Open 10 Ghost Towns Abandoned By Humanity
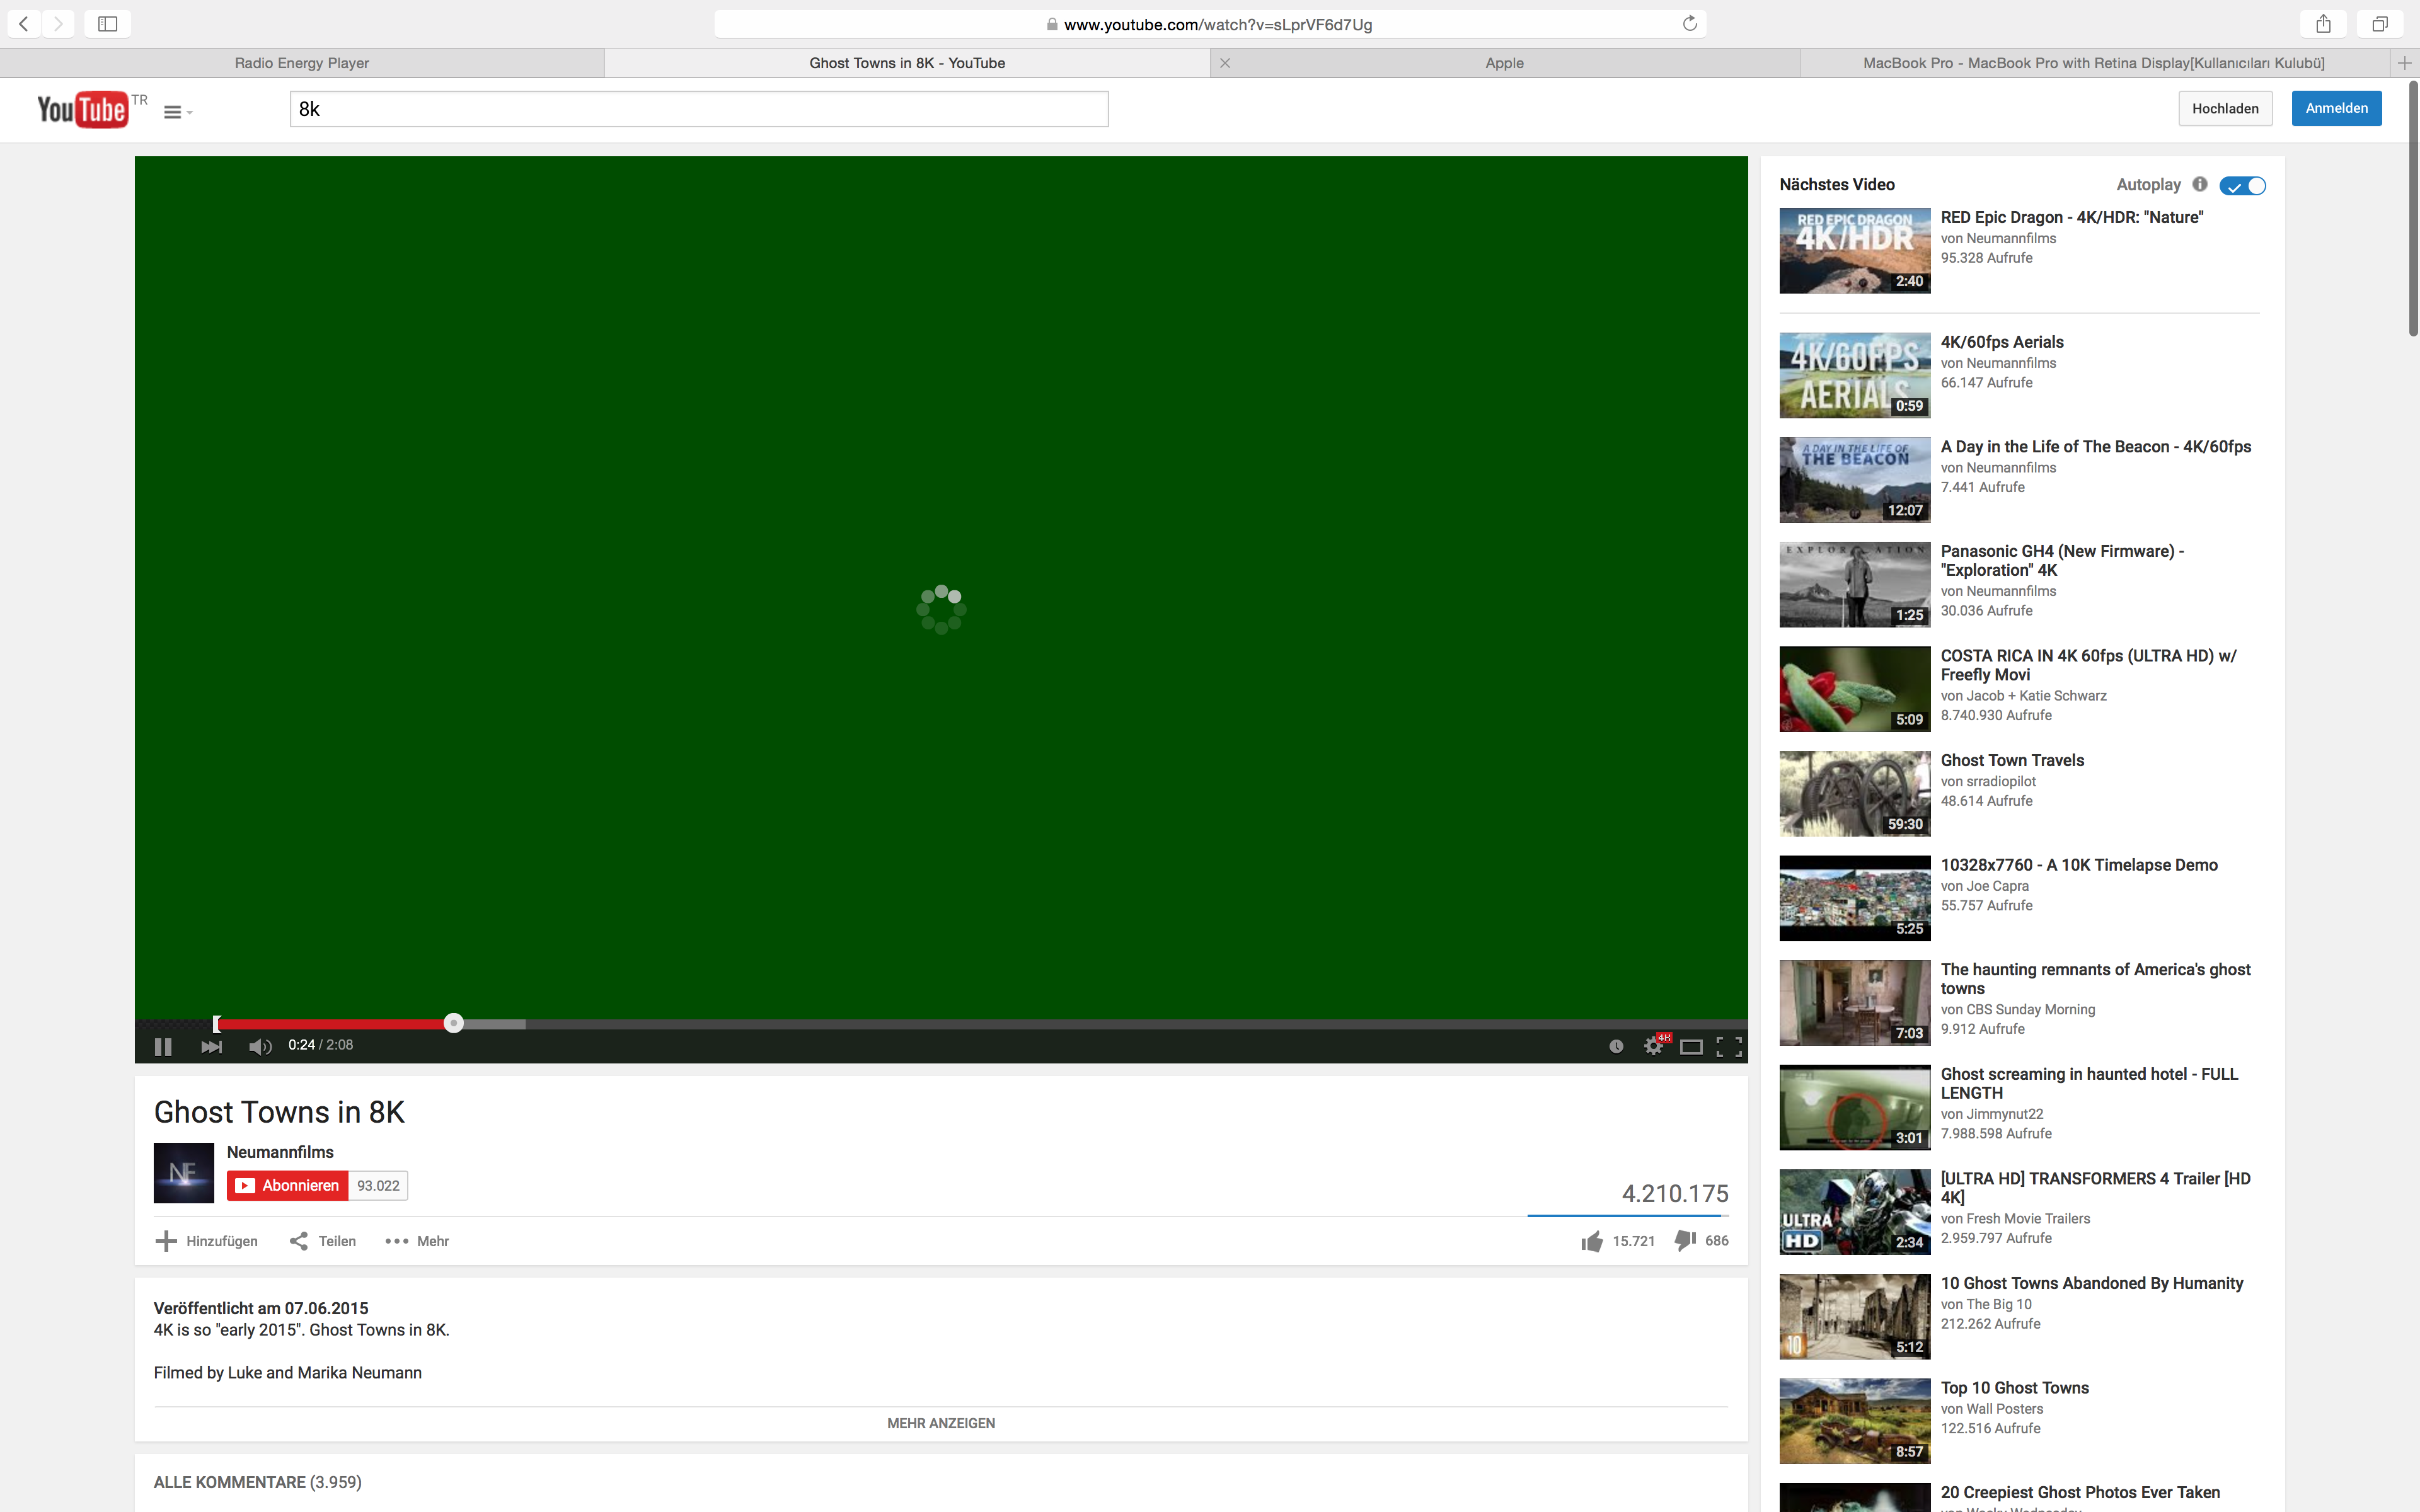2420x1512 pixels. (2092, 1283)
